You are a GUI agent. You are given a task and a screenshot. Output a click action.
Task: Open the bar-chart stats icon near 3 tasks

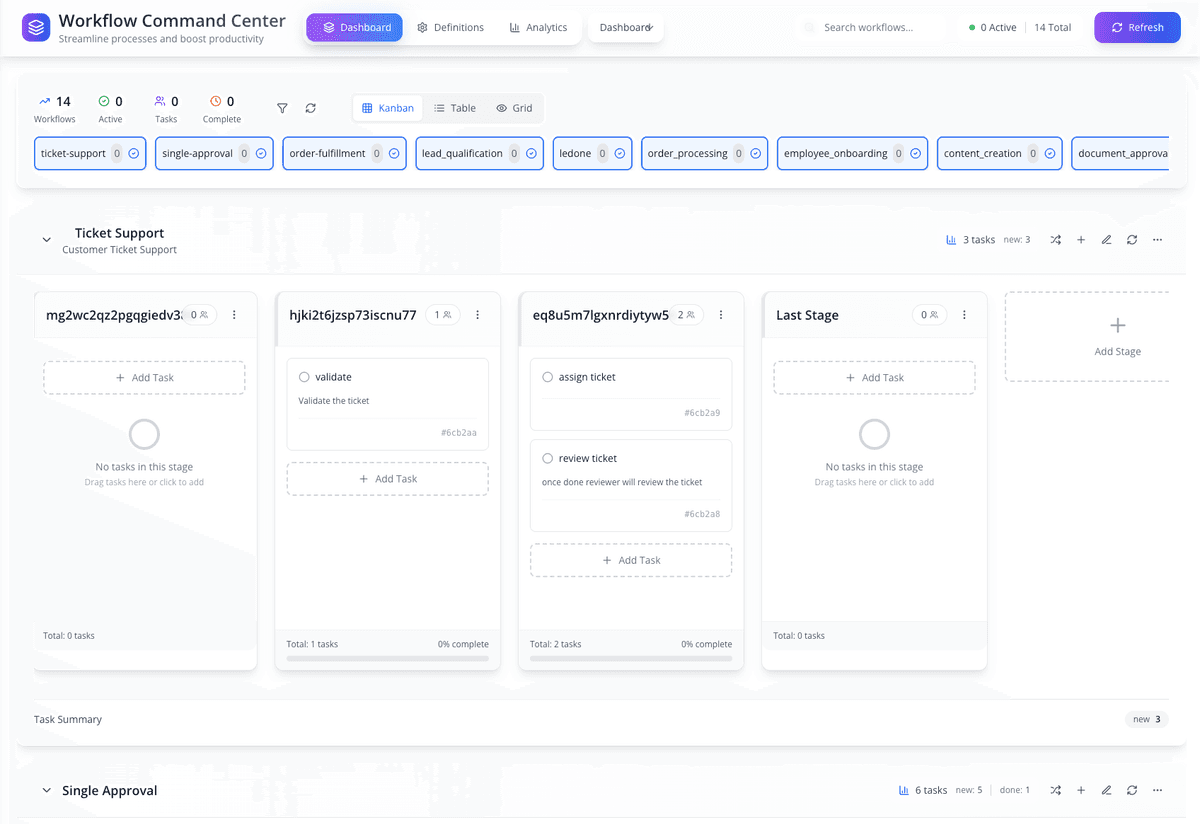(949, 239)
